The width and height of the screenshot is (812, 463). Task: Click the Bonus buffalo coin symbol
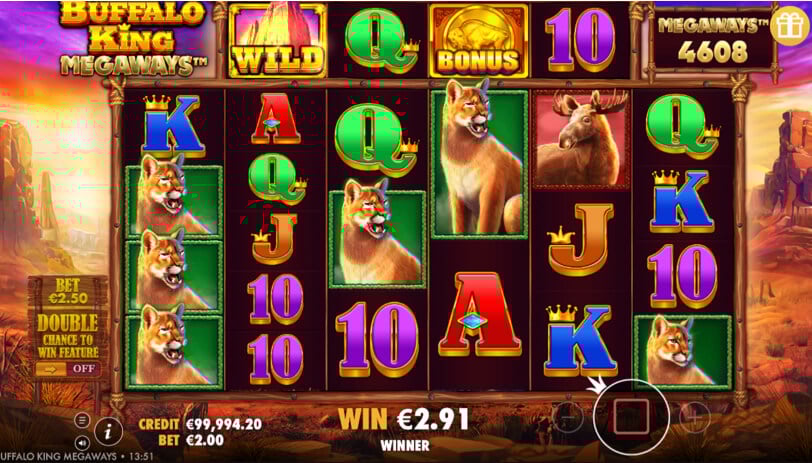pos(478,40)
